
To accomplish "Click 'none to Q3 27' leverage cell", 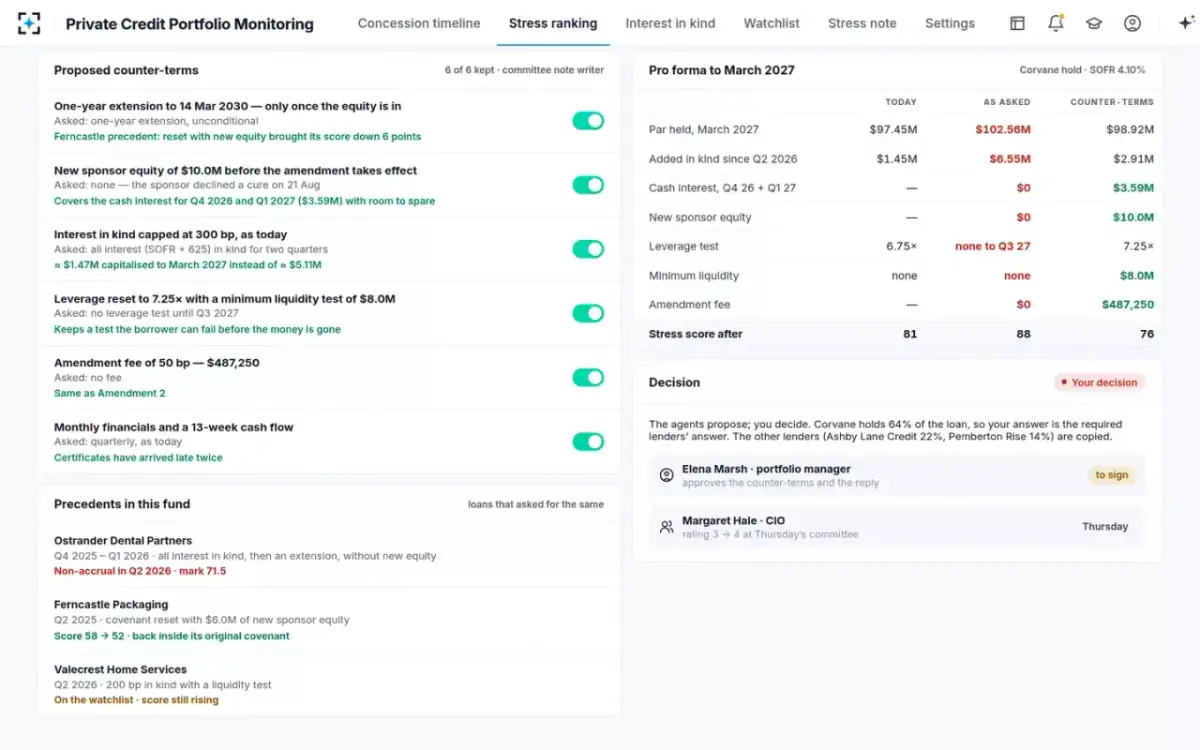I will 993,246.
